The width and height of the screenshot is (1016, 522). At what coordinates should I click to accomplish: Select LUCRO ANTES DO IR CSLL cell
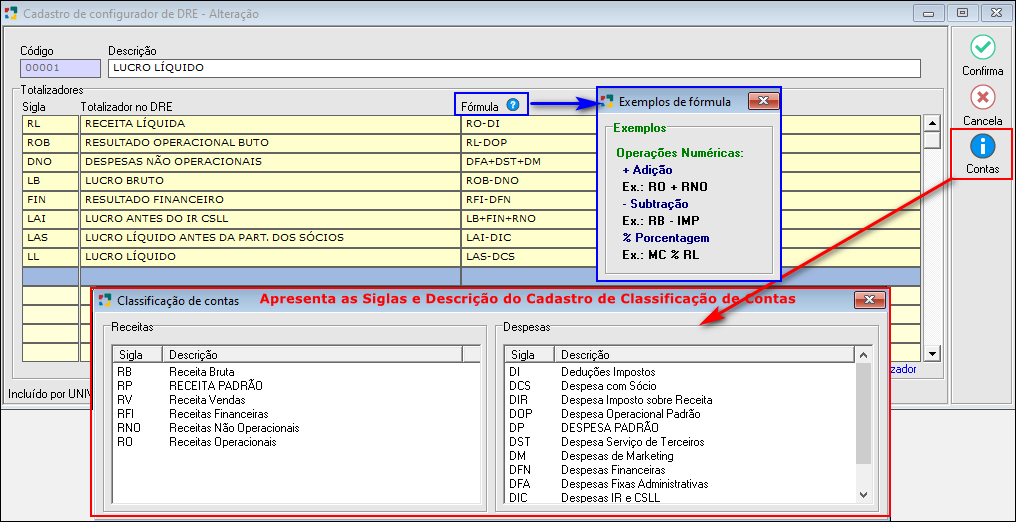point(270,218)
